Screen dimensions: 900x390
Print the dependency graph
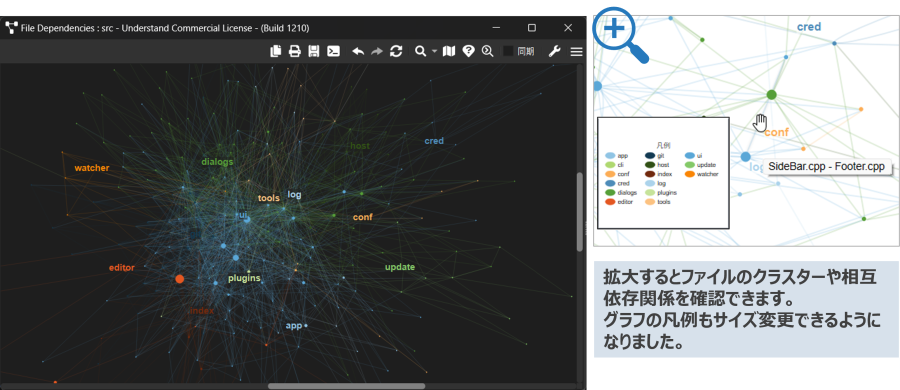pyautogui.click(x=294, y=51)
